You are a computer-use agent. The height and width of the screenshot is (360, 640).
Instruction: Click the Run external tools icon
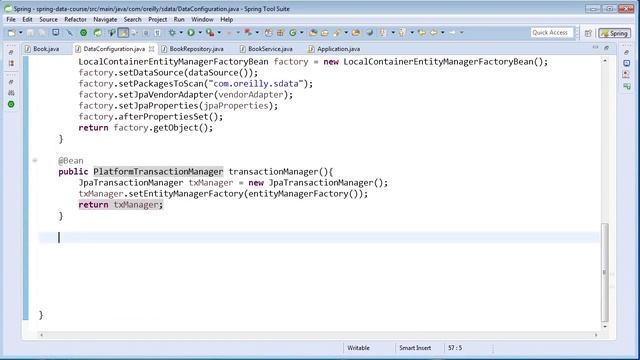(210, 33)
